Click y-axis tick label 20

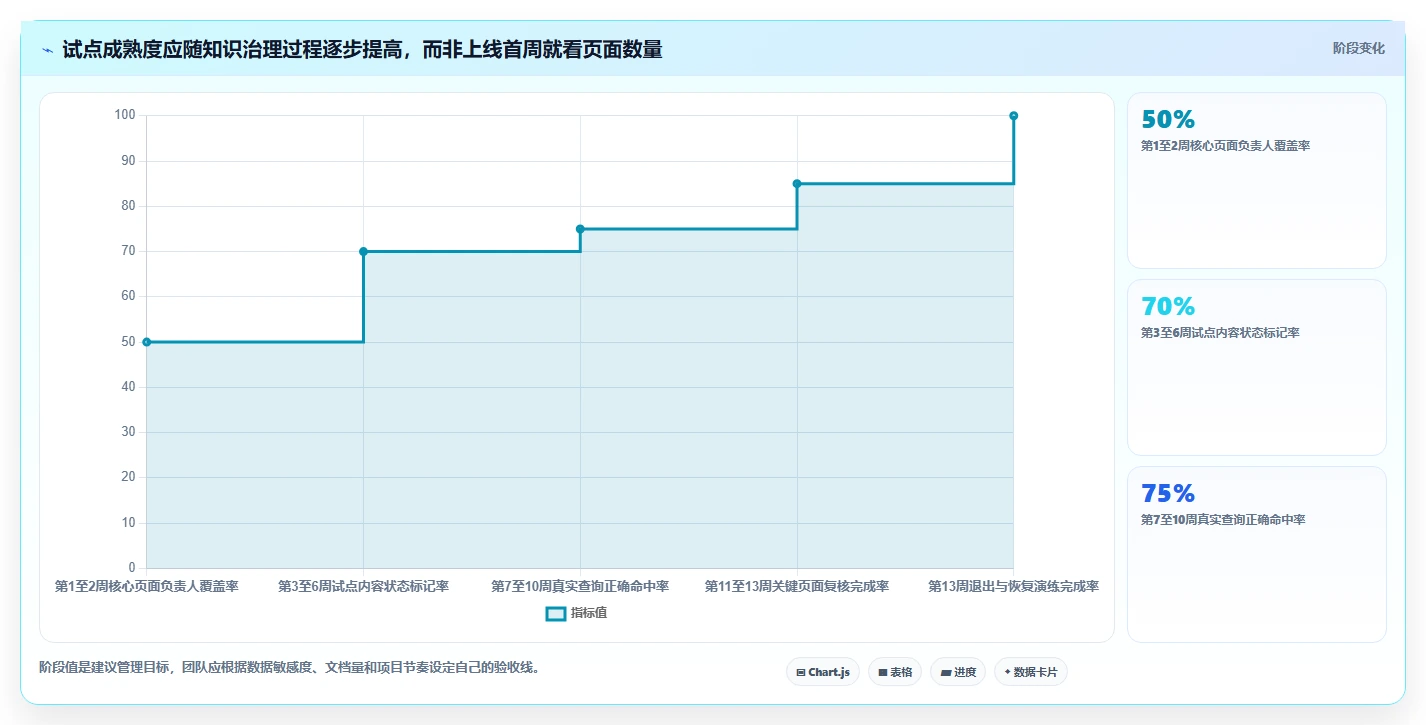(x=128, y=478)
